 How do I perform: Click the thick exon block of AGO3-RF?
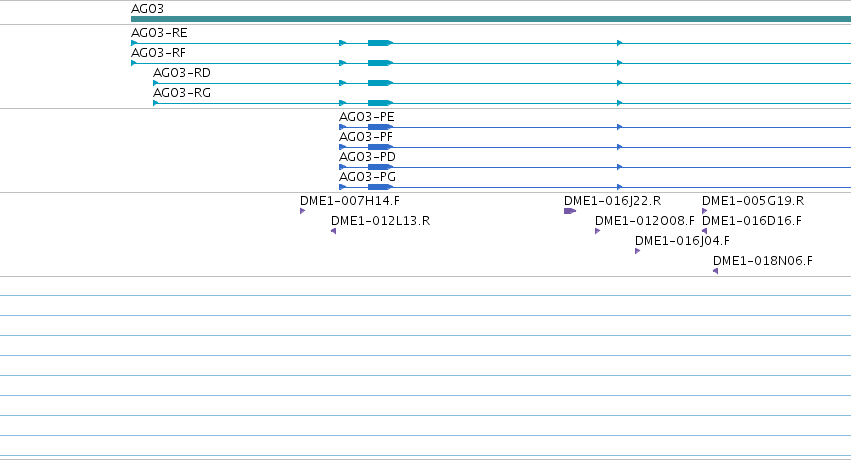pyautogui.click(x=380, y=63)
